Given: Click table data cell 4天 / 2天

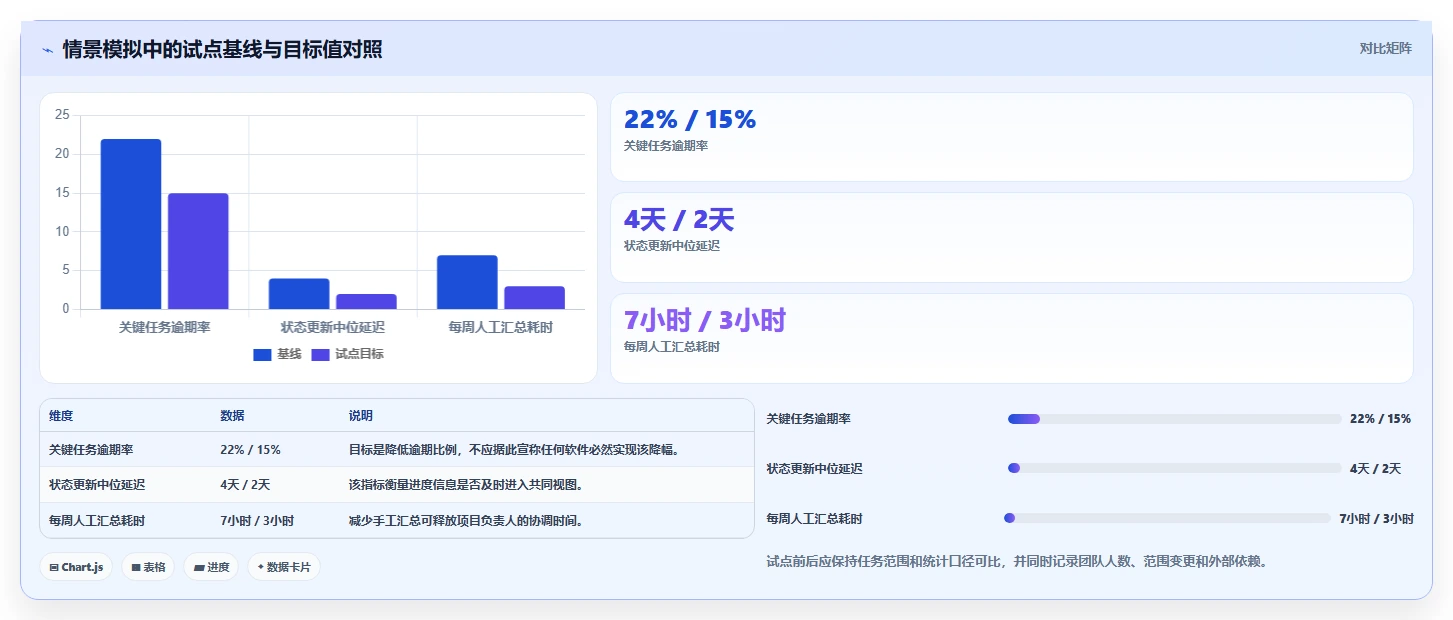Looking at the screenshot, I should (x=245, y=485).
